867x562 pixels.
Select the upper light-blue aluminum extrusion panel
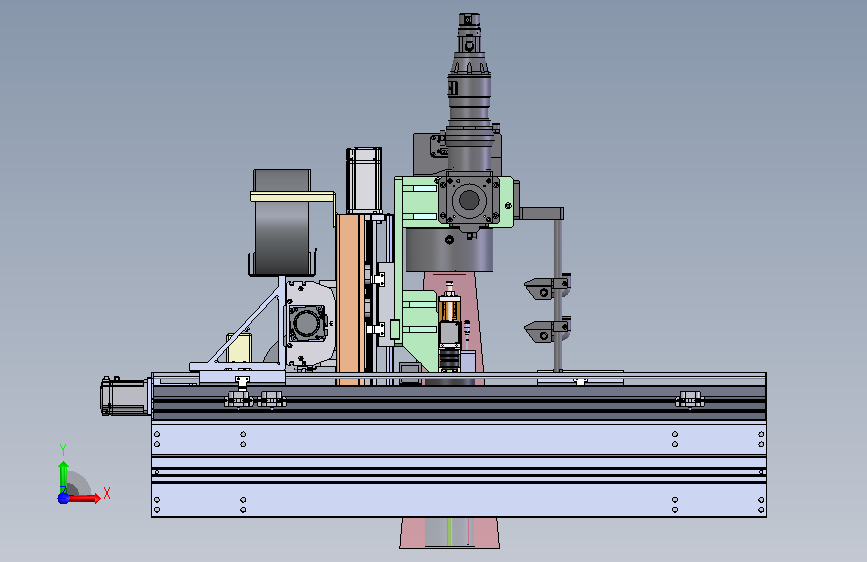pyautogui.click(x=459, y=439)
